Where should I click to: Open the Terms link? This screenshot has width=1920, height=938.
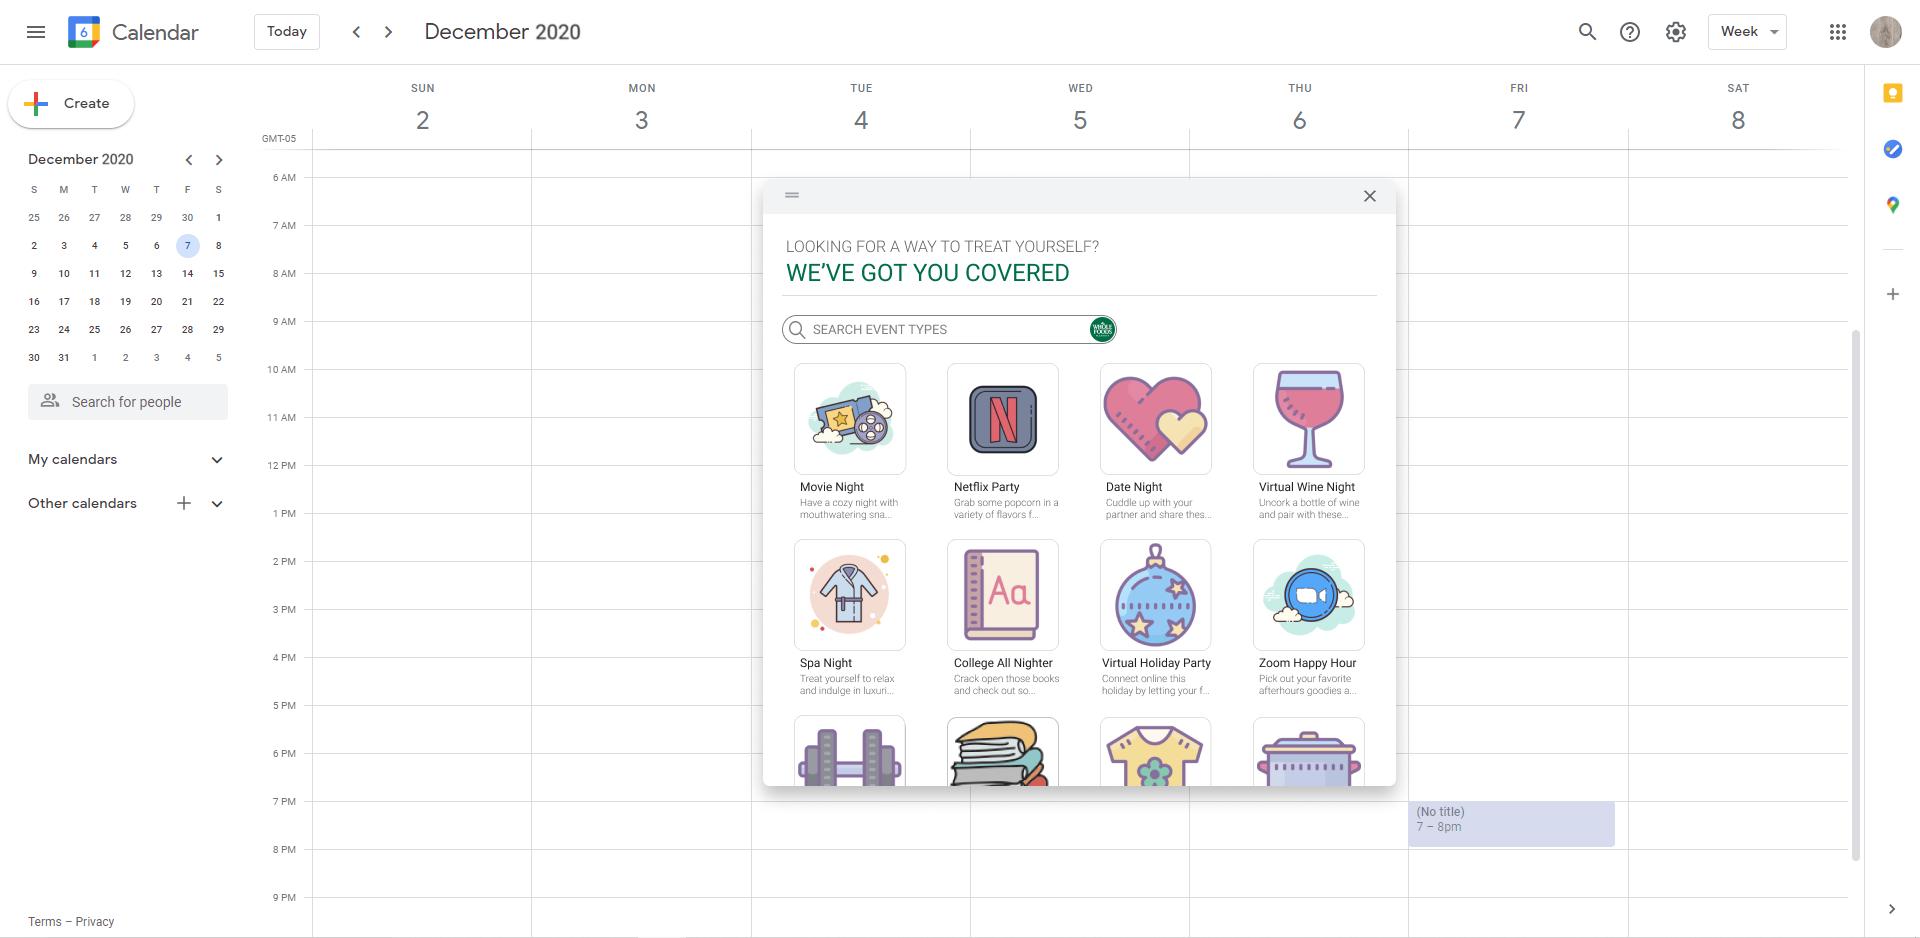coord(45,922)
